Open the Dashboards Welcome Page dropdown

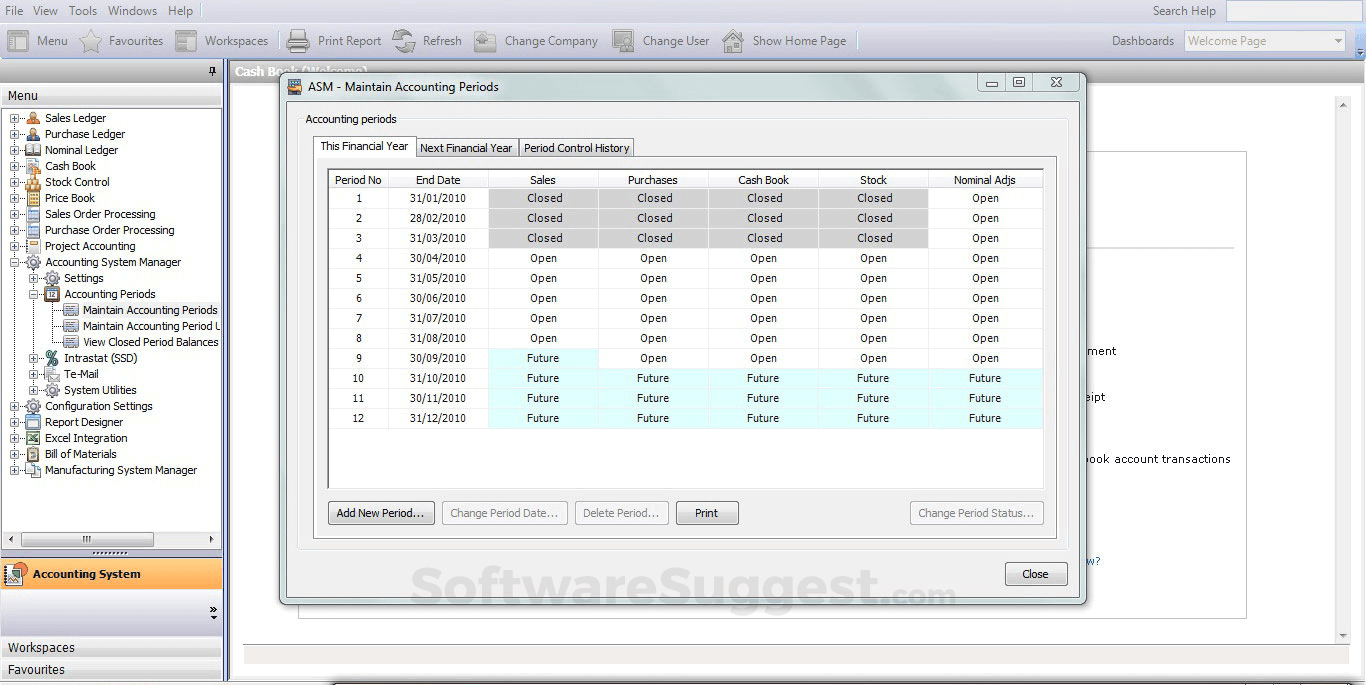coord(1338,41)
